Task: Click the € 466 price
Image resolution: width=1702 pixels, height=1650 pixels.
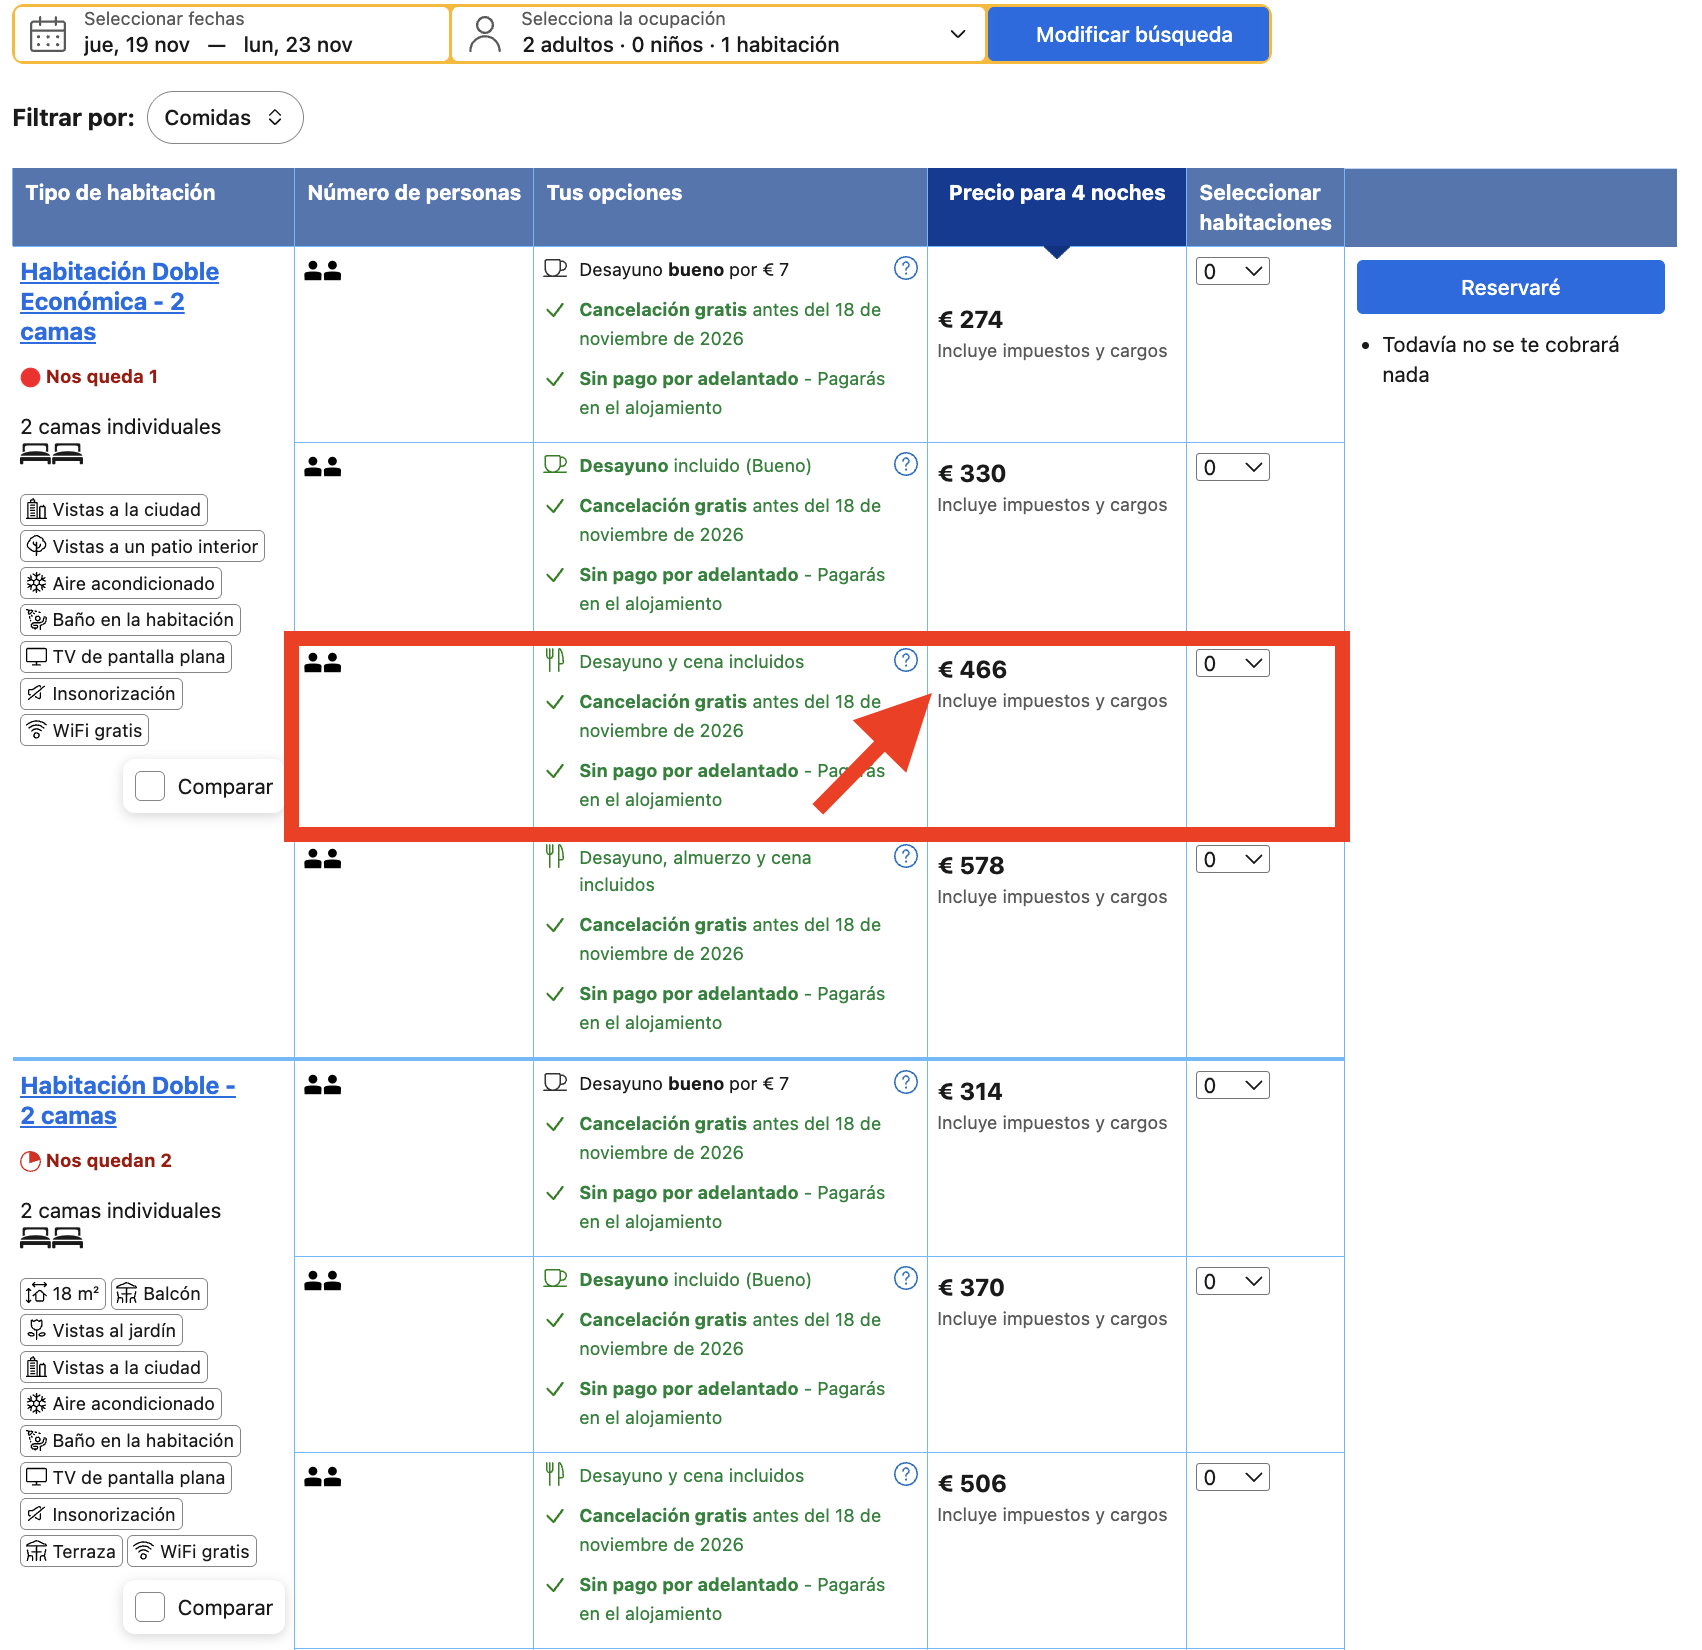Action: pyautogui.click(x=972, y=670)
